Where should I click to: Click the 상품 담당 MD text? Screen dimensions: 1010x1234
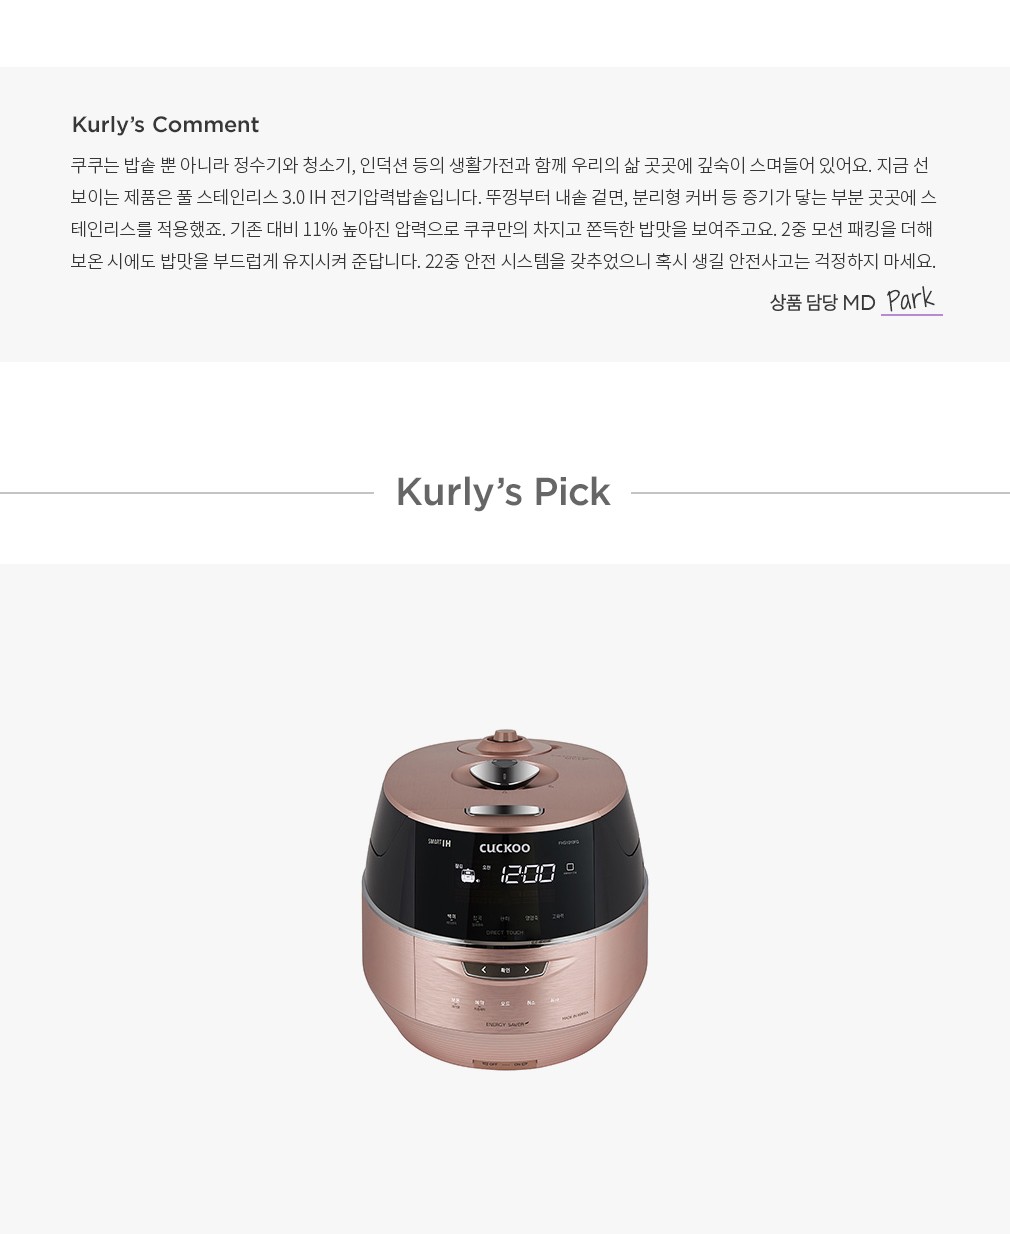pyautogui.click(x=822, y=303)
